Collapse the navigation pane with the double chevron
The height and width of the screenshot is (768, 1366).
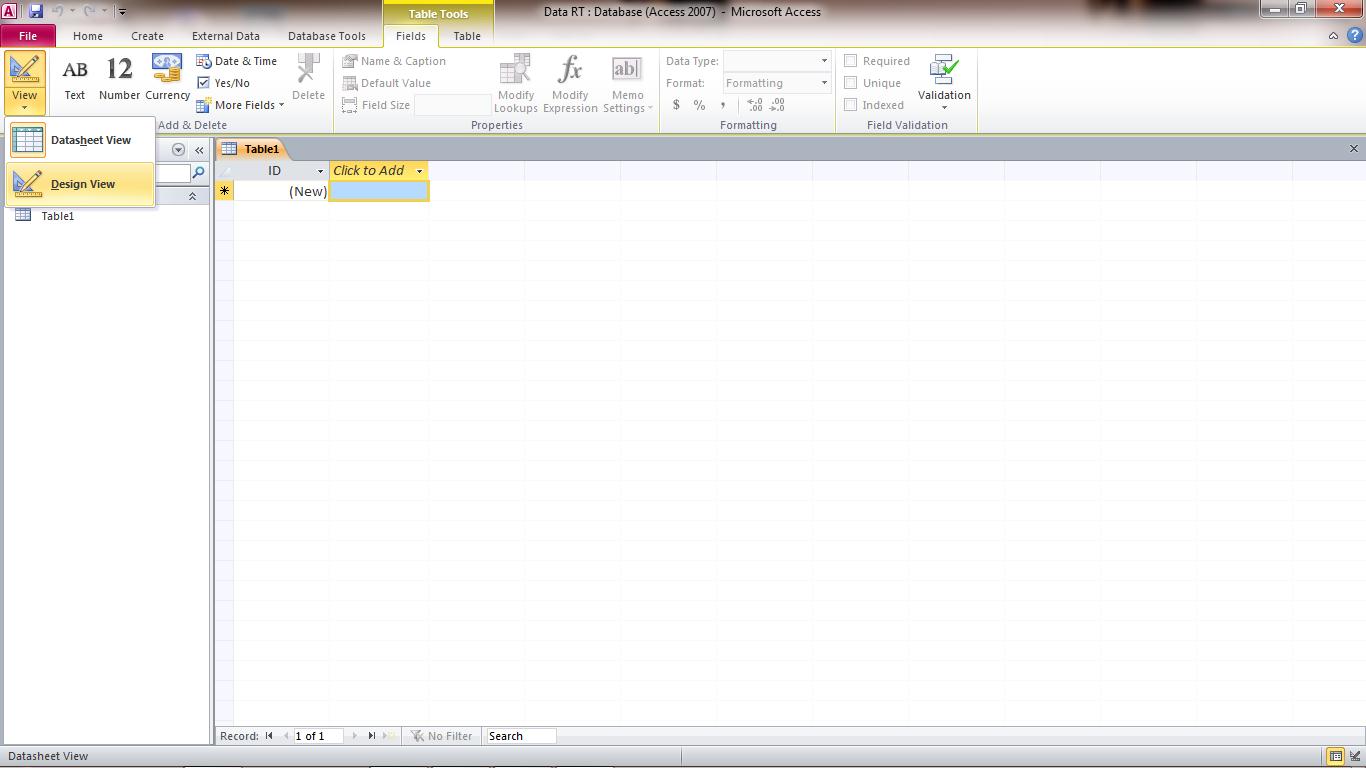(199, 150)
